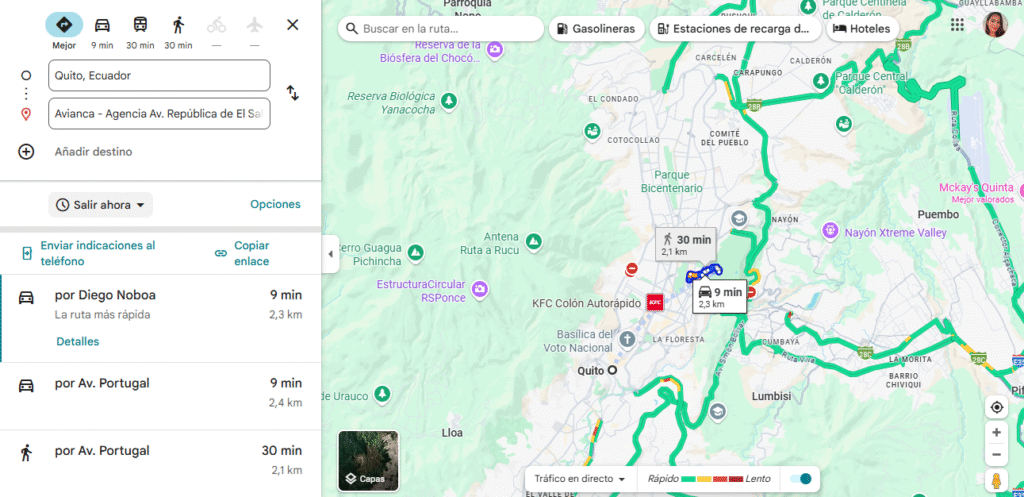This screenshot has height=497, width=1024.
Task: Click the origin field Quito, Ecuador
Action: tap(159, 75)
